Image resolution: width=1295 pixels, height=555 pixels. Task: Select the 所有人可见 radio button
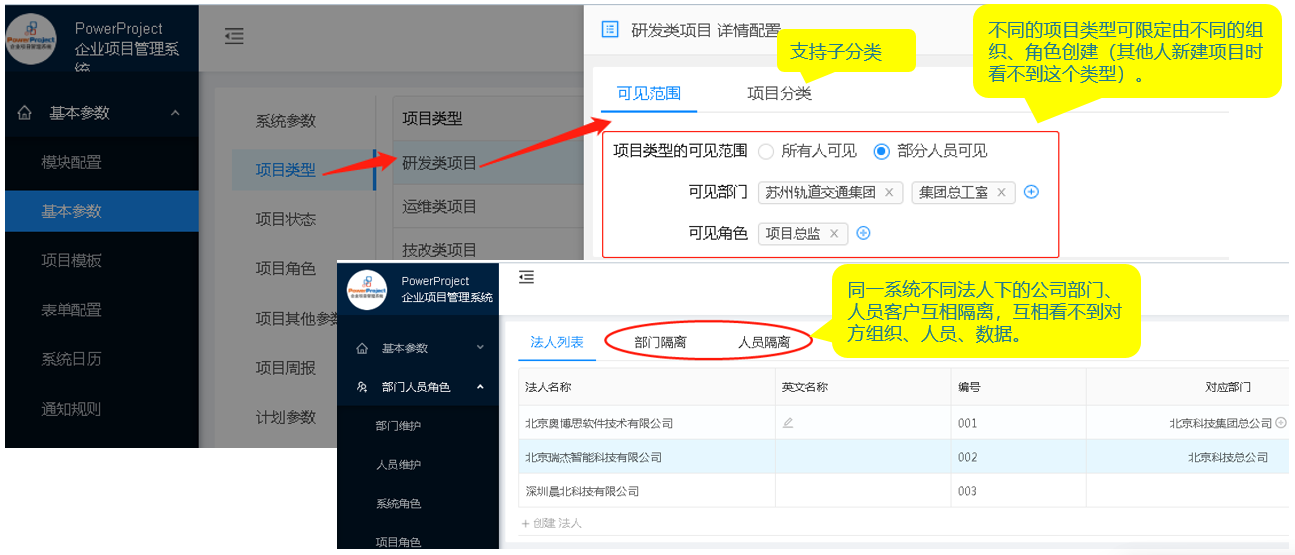(x=766, y=152)
